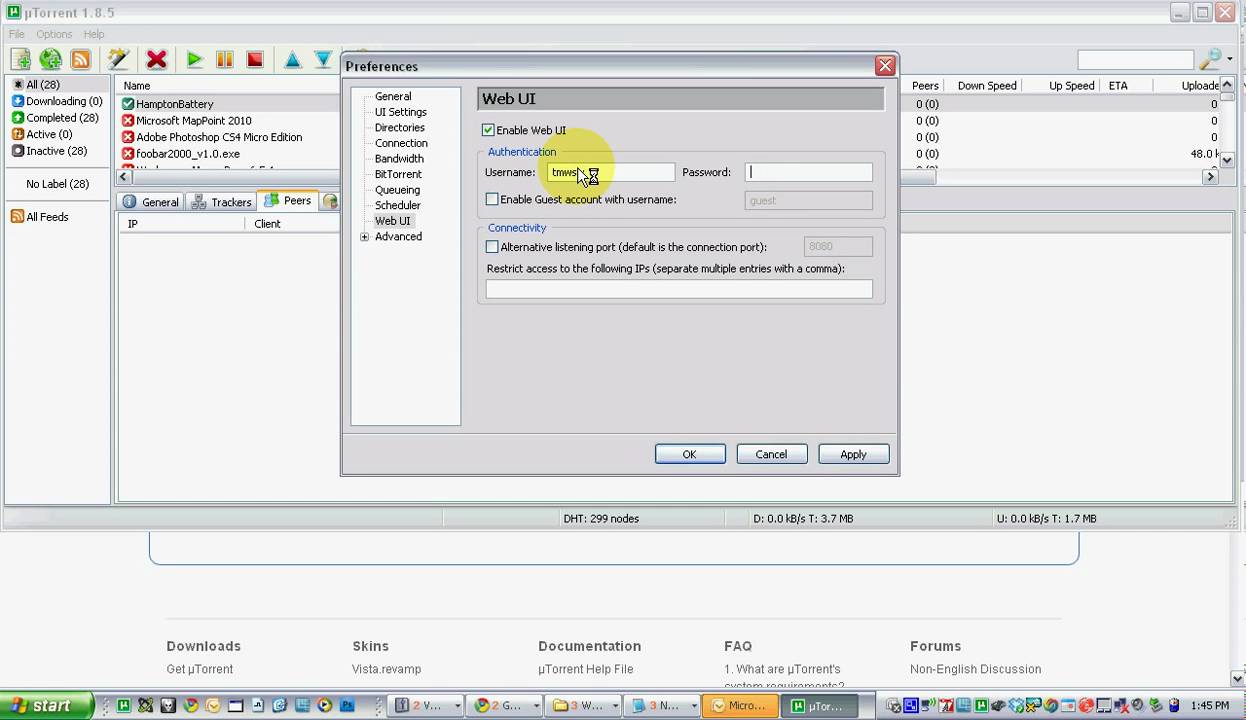Open the Chrome taskbar group dropdown
Screen dimensions: 1246x720
point(537,706)
